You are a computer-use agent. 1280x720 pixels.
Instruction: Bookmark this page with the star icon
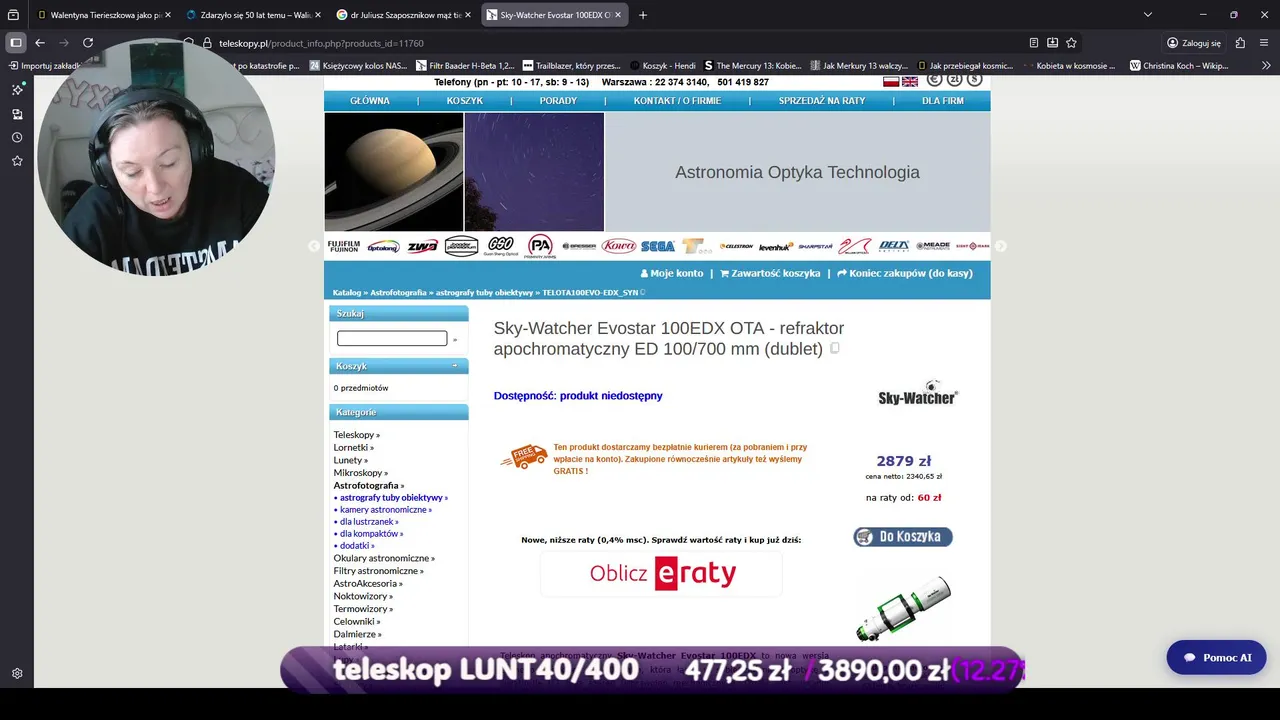(1071, 43)
